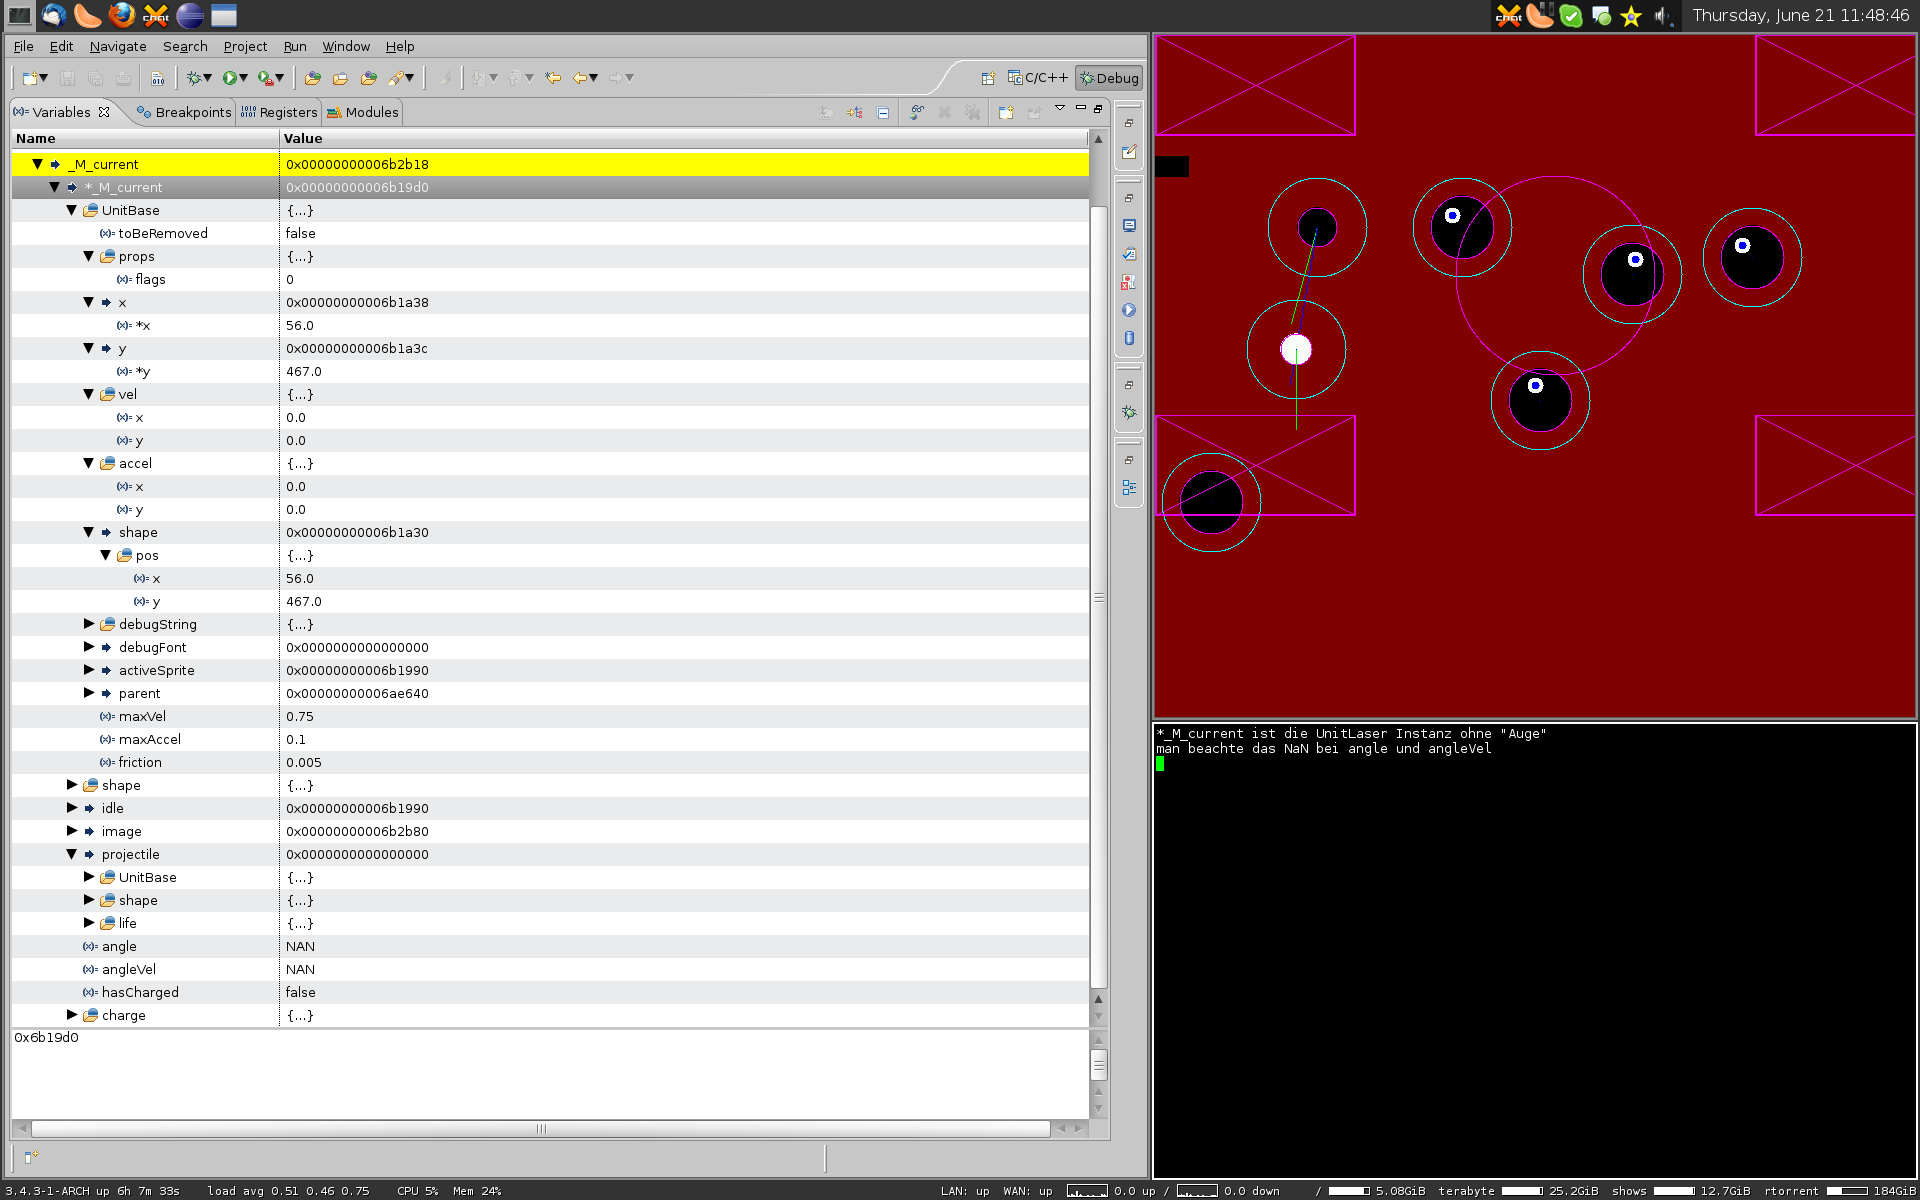Expand the activeSprite node
1920x1200 pixels.
(x=88, y=670)
